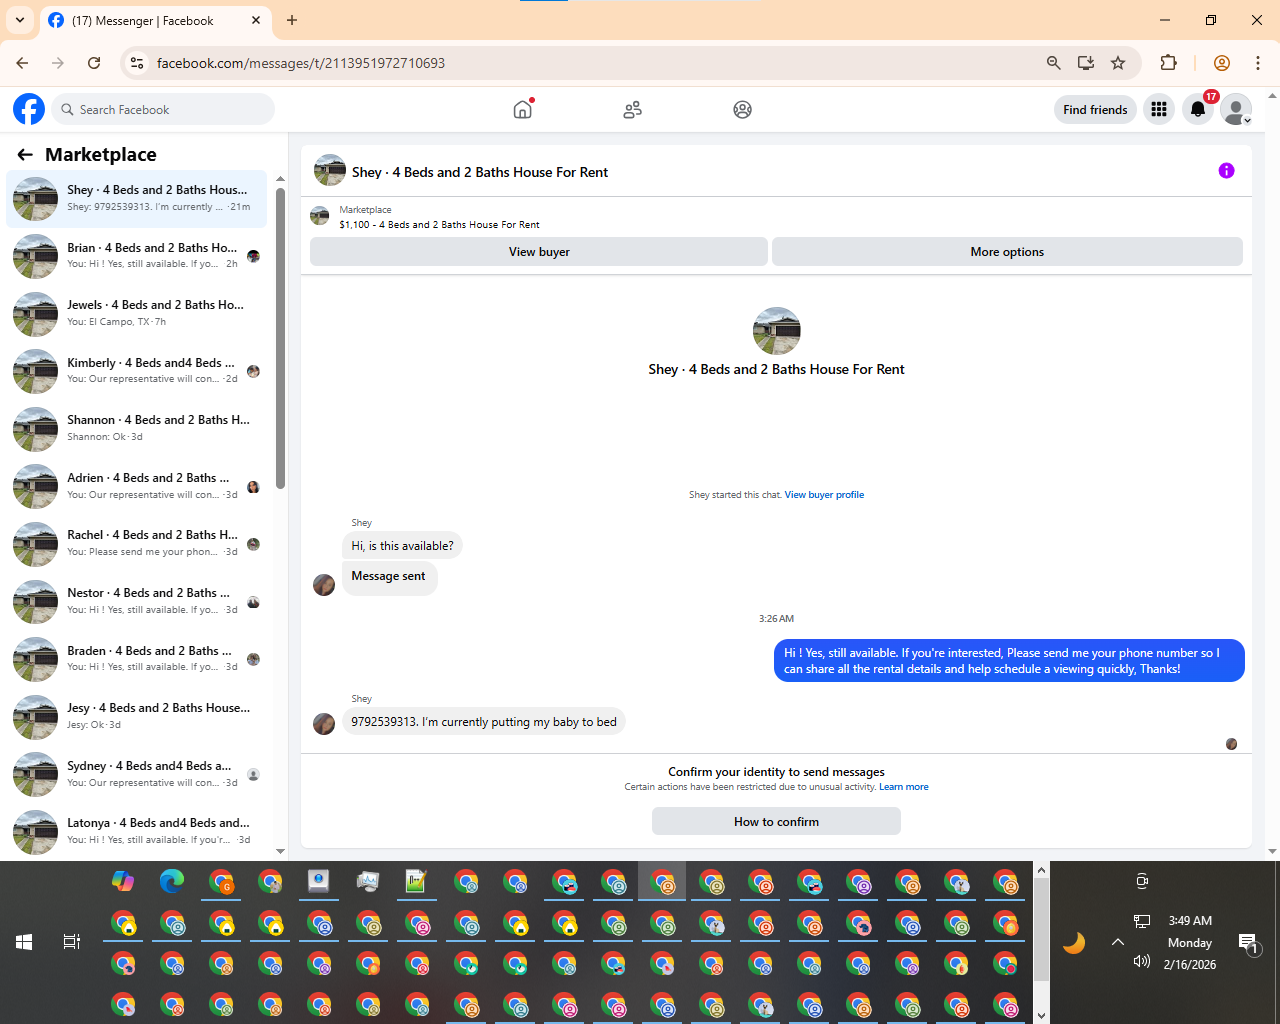Open the Latonya conversation in the list
The width and height of the screenshot is (1280, 1024).
click(137, 832)
